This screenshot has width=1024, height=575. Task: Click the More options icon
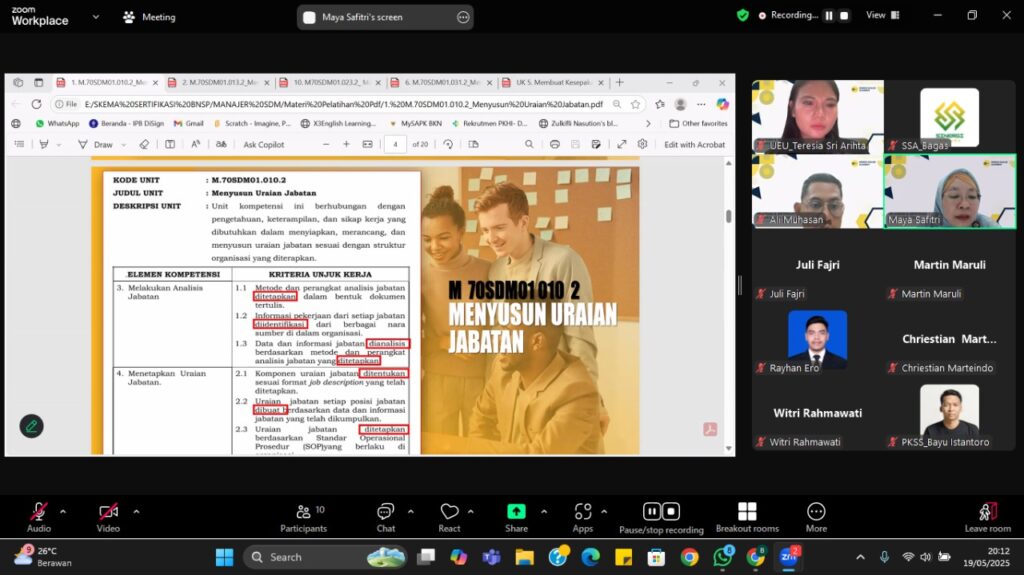pos(816,516)
